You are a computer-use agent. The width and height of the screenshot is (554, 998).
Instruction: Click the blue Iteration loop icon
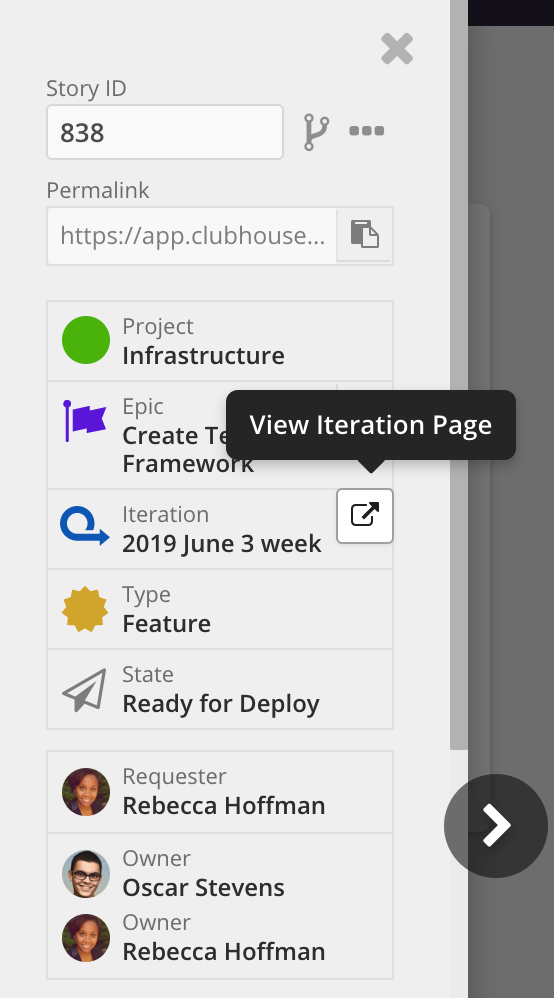85,526
